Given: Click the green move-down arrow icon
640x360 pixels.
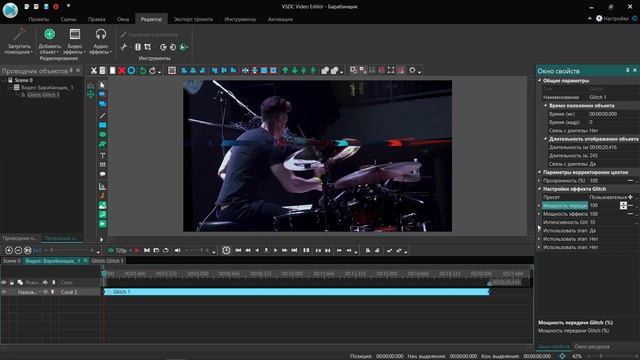Looking at the screenshot, I should 294,71.
